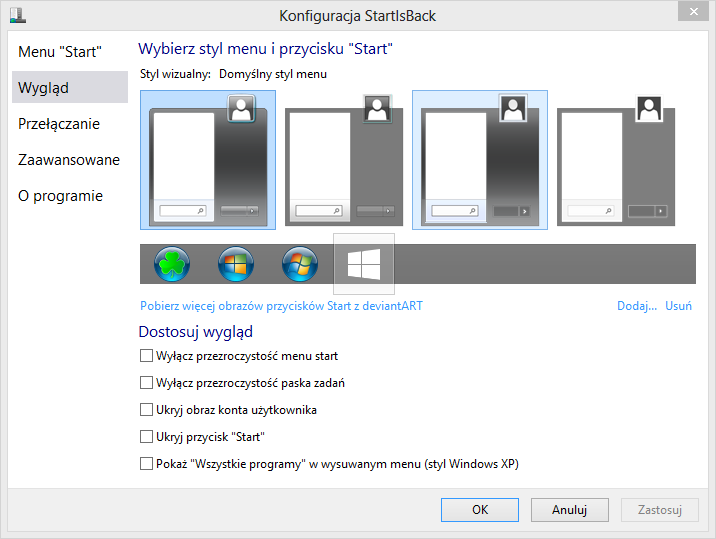Click the Domyślny styl menu text

[273, 74]
